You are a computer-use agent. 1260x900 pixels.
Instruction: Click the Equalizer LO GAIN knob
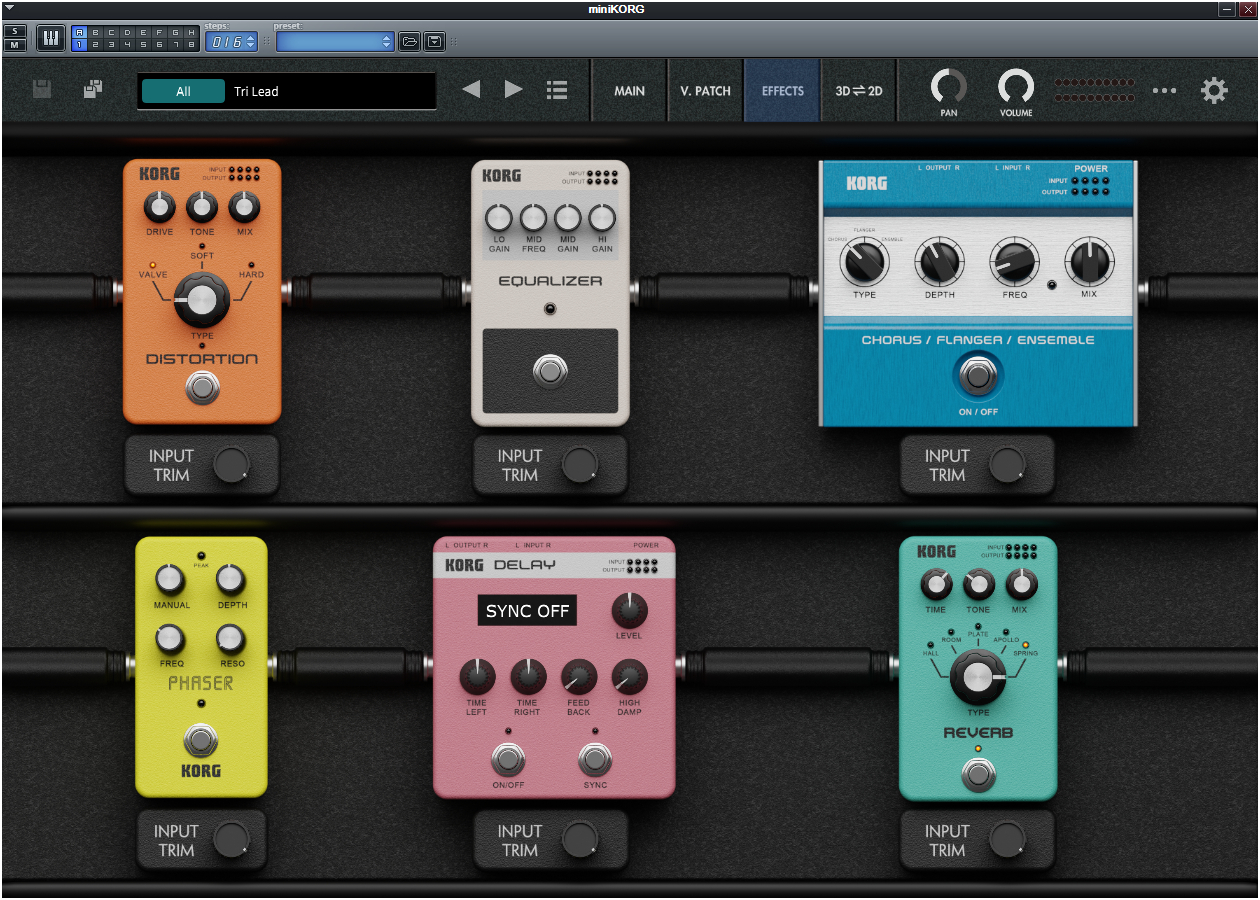tap(499, 217)
